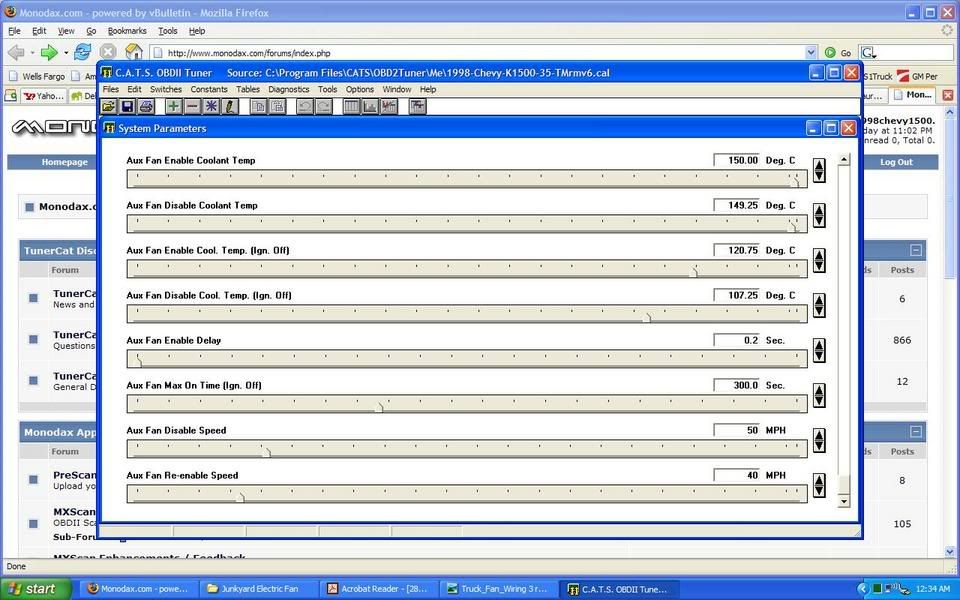The image size is (960, 600).
Task: Click the Log Out link on Monodax page
Action: (896, 162)
